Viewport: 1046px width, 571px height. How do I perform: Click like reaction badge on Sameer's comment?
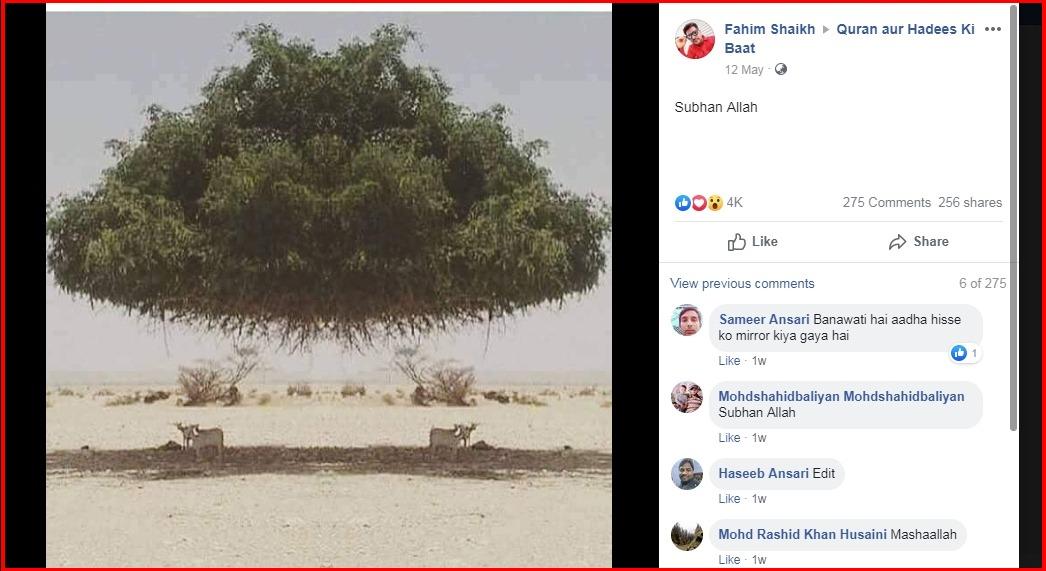coord(965,354)
